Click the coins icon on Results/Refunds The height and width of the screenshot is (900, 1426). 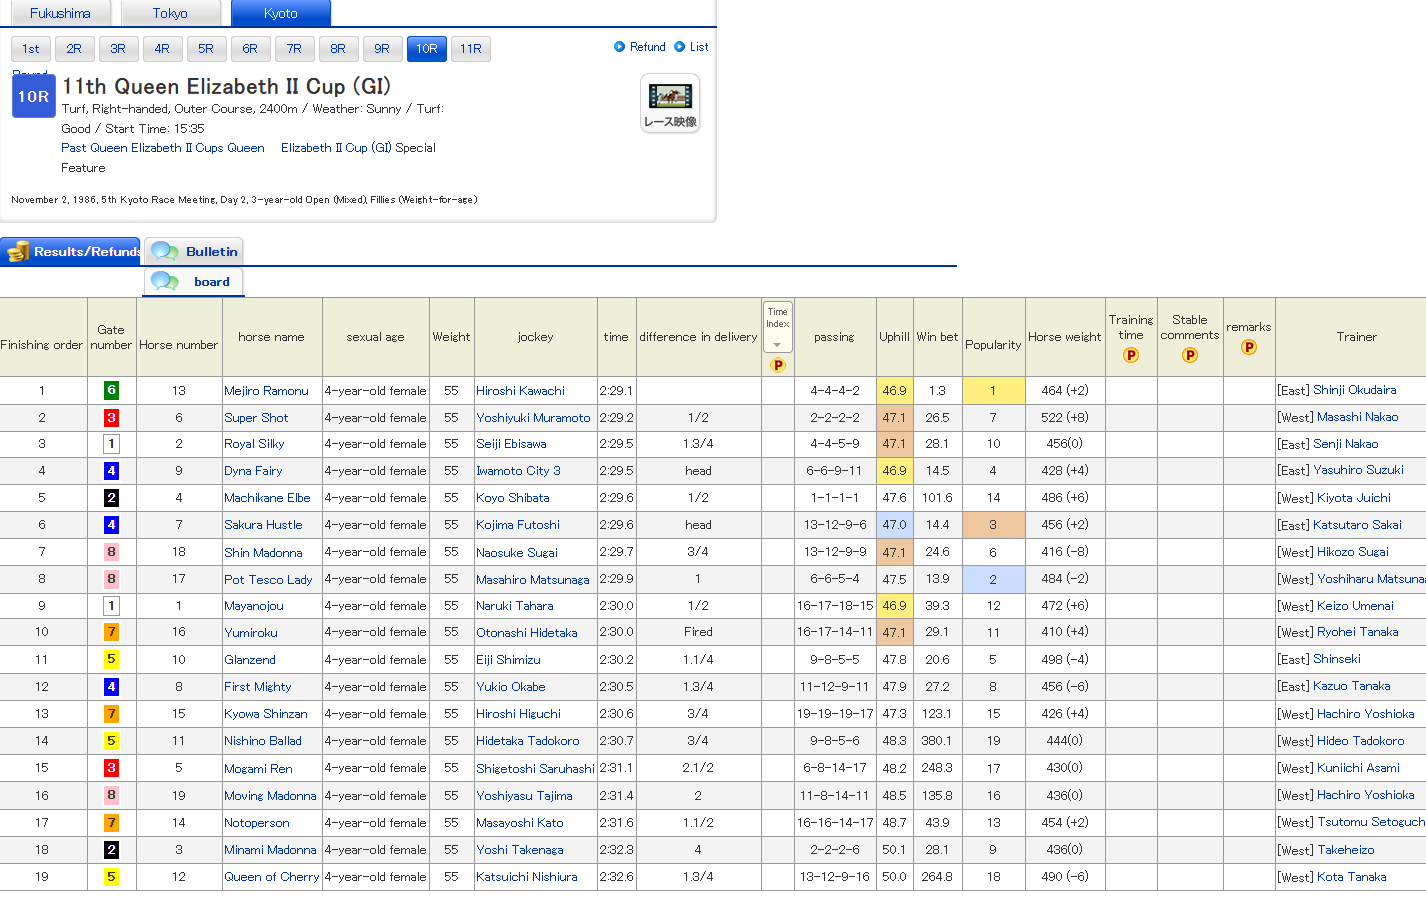(x=18, y=252)
